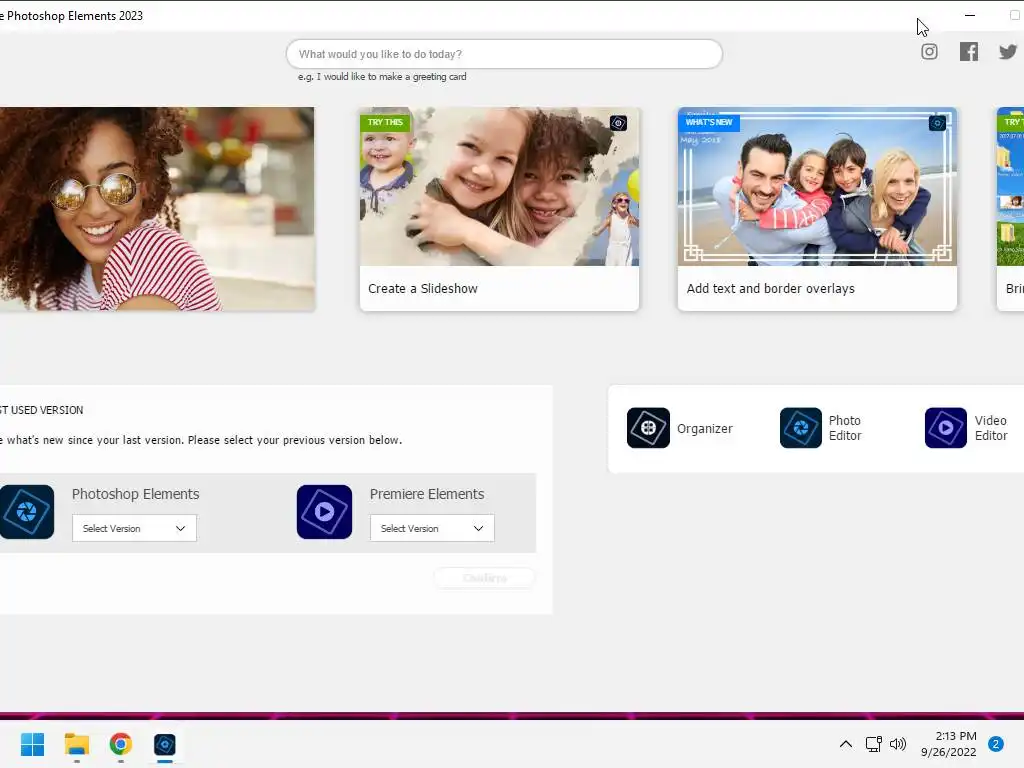Screen dimensions: 1024x768
Task: Open Premiere Elements Select Version dropdown
Action: pos(432,528)
